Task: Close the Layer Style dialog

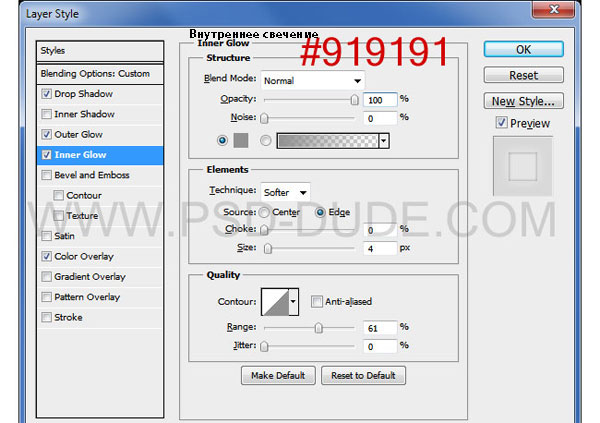Action: (553, 9)
